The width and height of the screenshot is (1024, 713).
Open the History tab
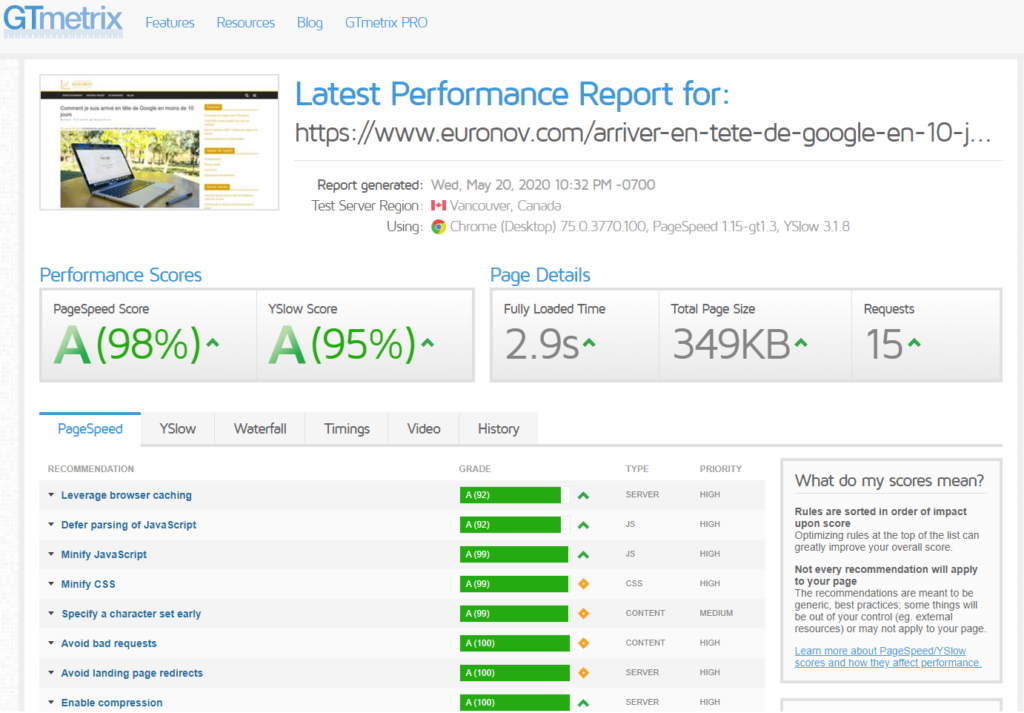498,429
